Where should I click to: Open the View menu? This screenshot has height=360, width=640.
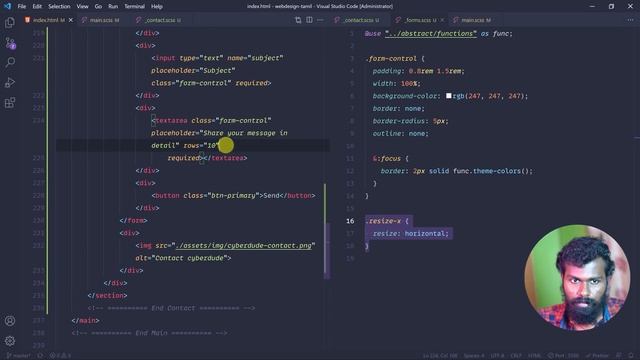[x=82, y=7]
